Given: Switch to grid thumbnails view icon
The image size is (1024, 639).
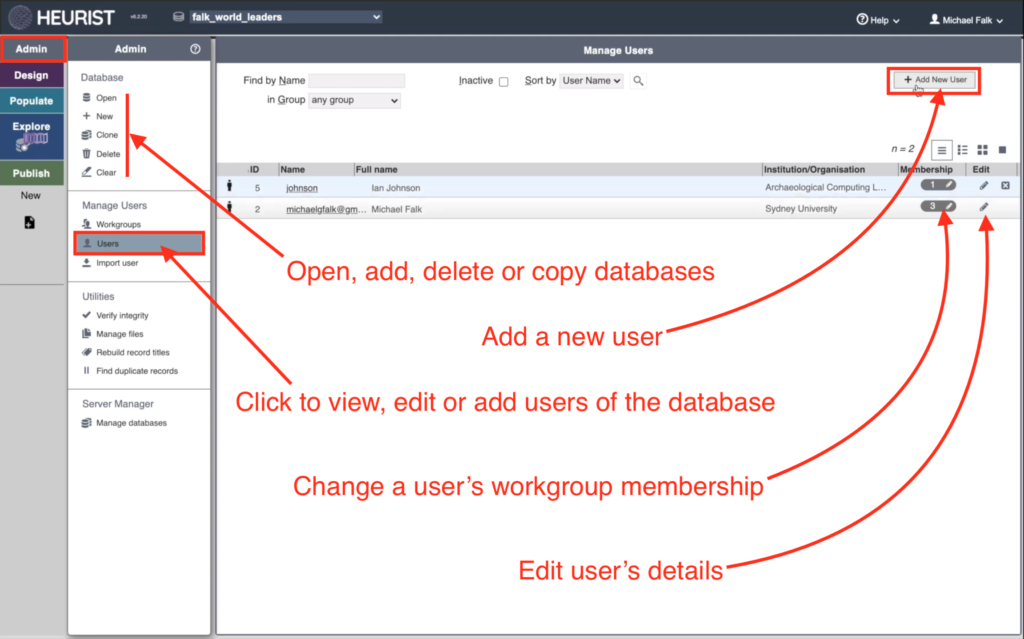Looking at the screenshot, I should click(982, 150).
